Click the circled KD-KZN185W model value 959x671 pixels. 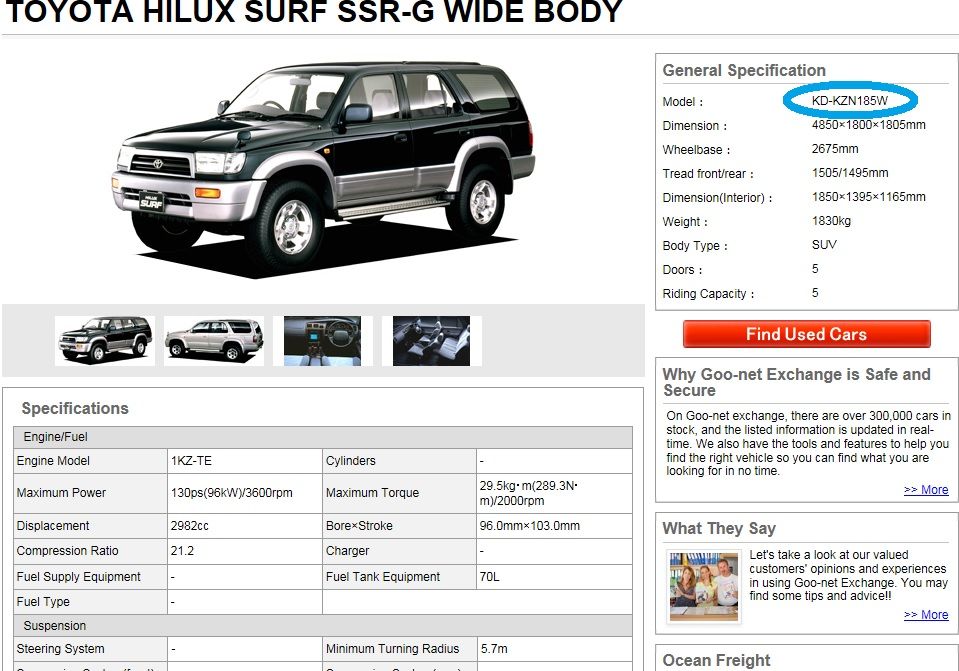[x=850, y=101]
